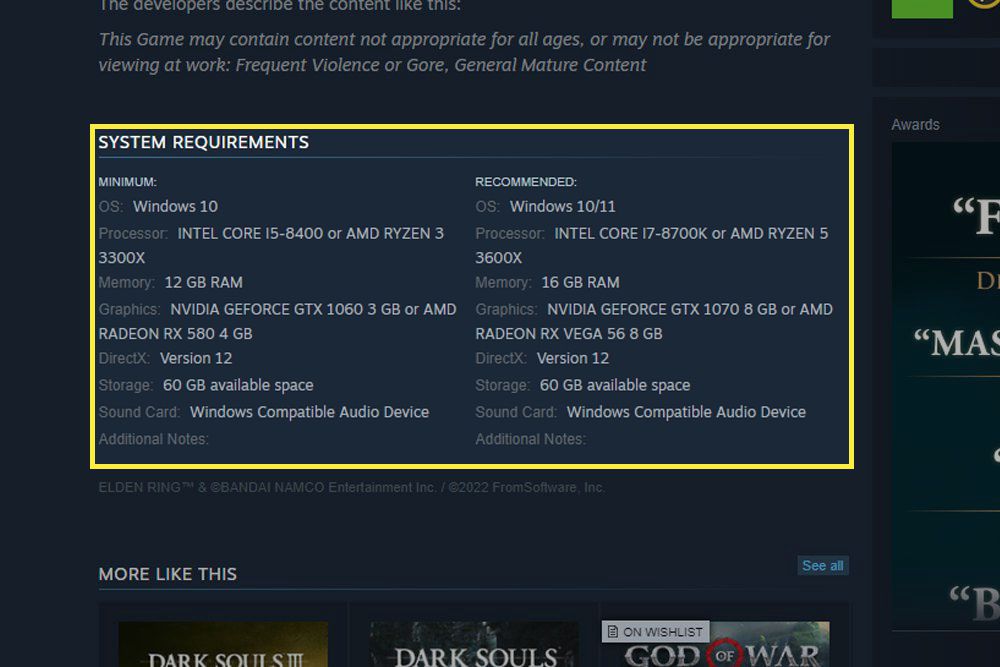1000x667 pixels.
Task: Click the On Wishlist badge
Action: 655,631
